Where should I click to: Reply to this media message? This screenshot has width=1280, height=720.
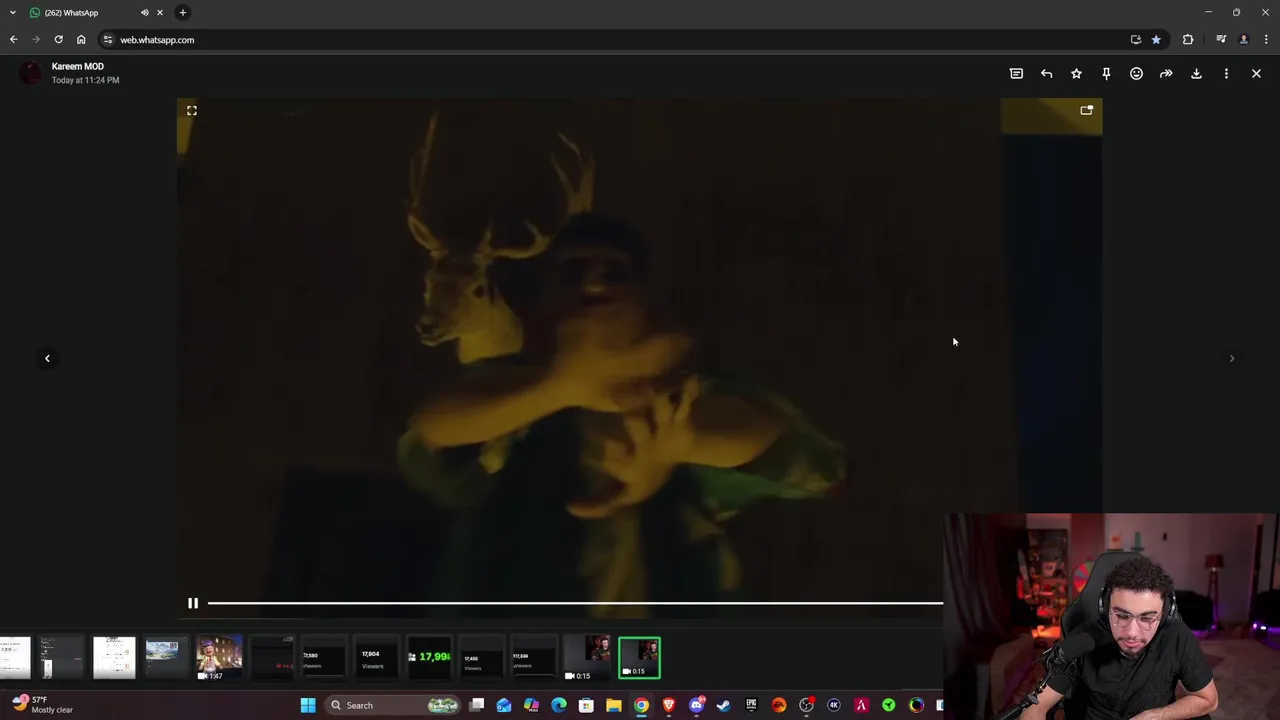[1046, 73]
